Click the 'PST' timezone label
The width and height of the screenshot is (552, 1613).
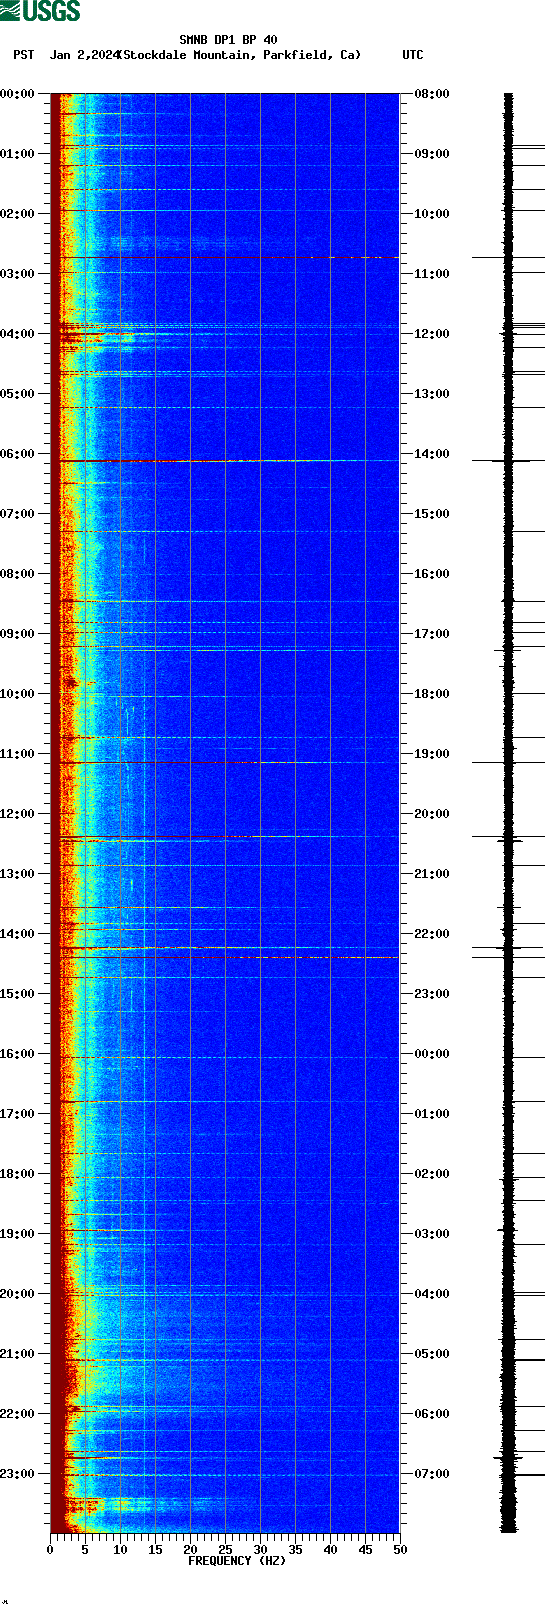click(24, 55)
